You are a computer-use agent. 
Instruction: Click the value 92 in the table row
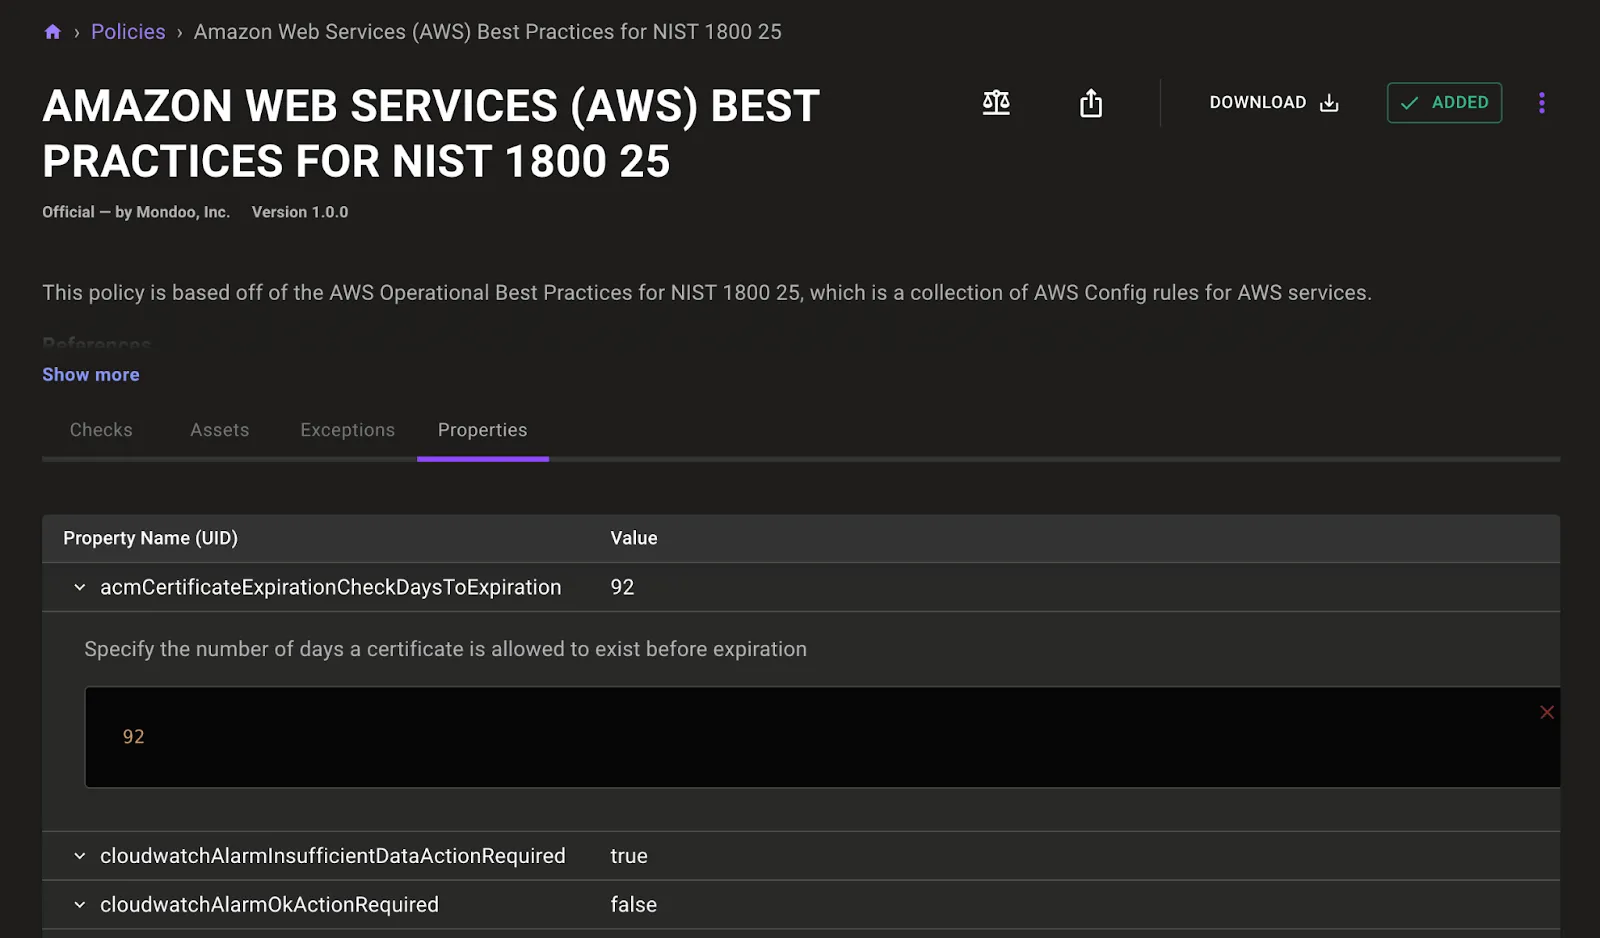click(622, 588)
